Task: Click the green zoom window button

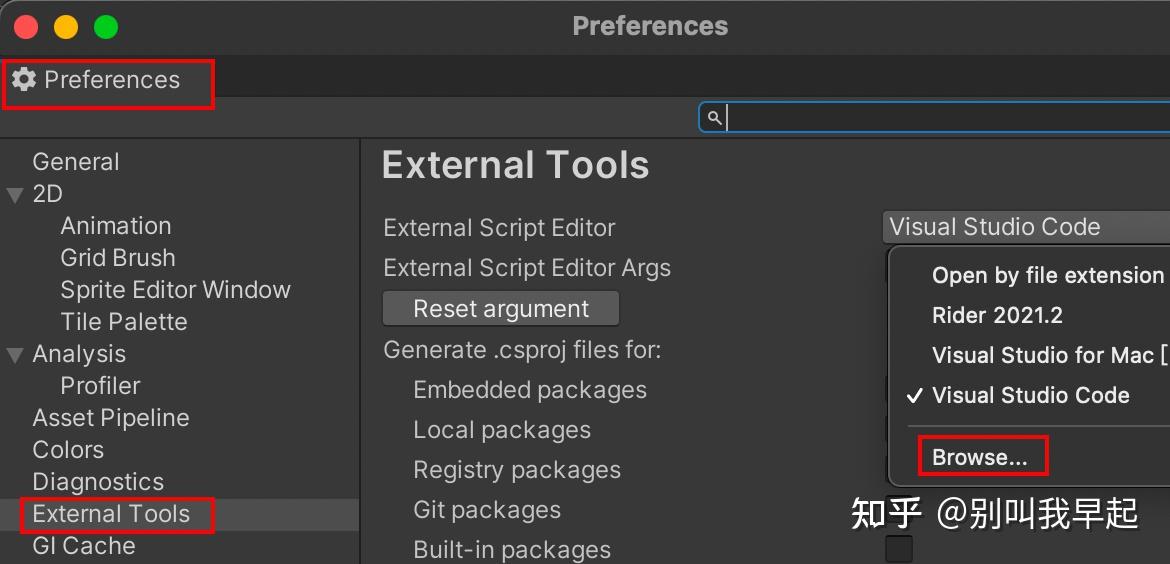Action: point(106,27)
